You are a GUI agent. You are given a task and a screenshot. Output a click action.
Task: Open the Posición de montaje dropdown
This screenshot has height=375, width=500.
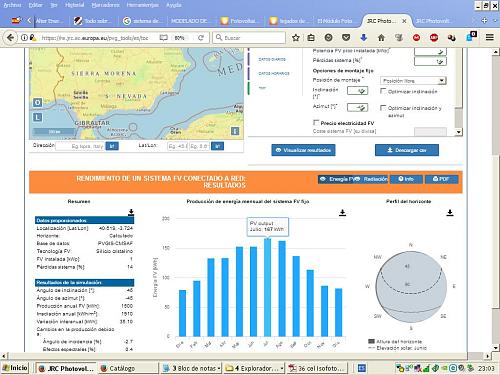click(x=413, y=81)
